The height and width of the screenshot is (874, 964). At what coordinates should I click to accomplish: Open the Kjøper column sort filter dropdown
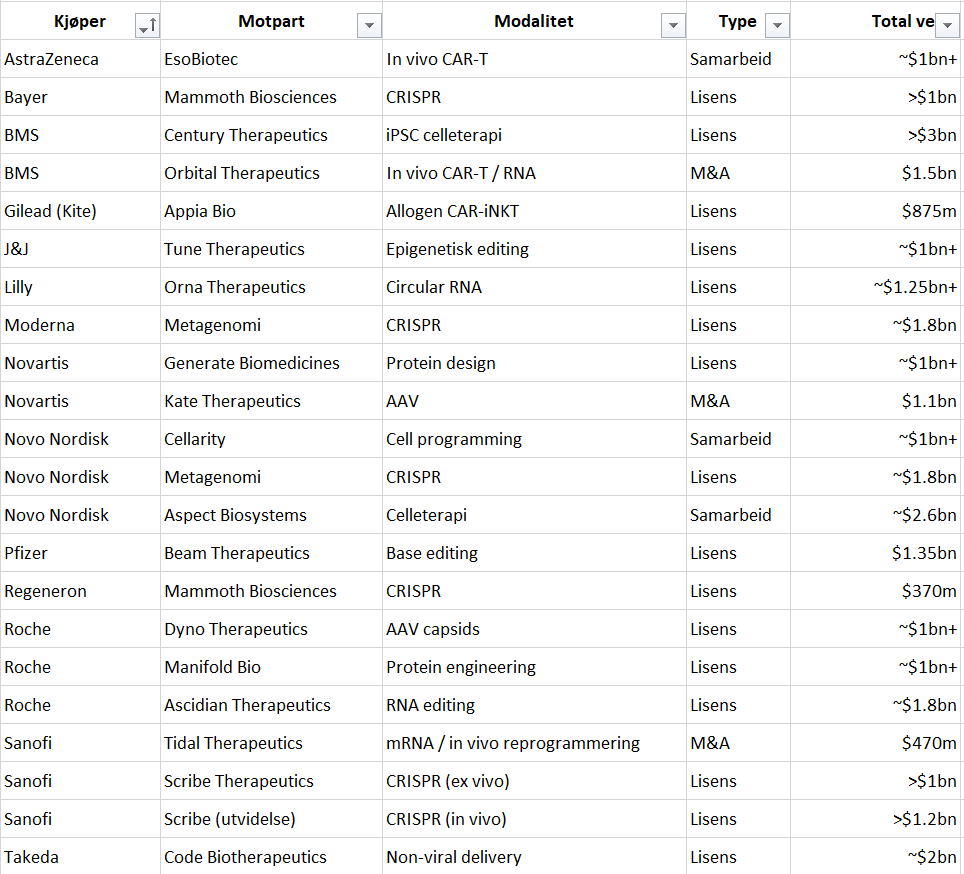[147, 26]
